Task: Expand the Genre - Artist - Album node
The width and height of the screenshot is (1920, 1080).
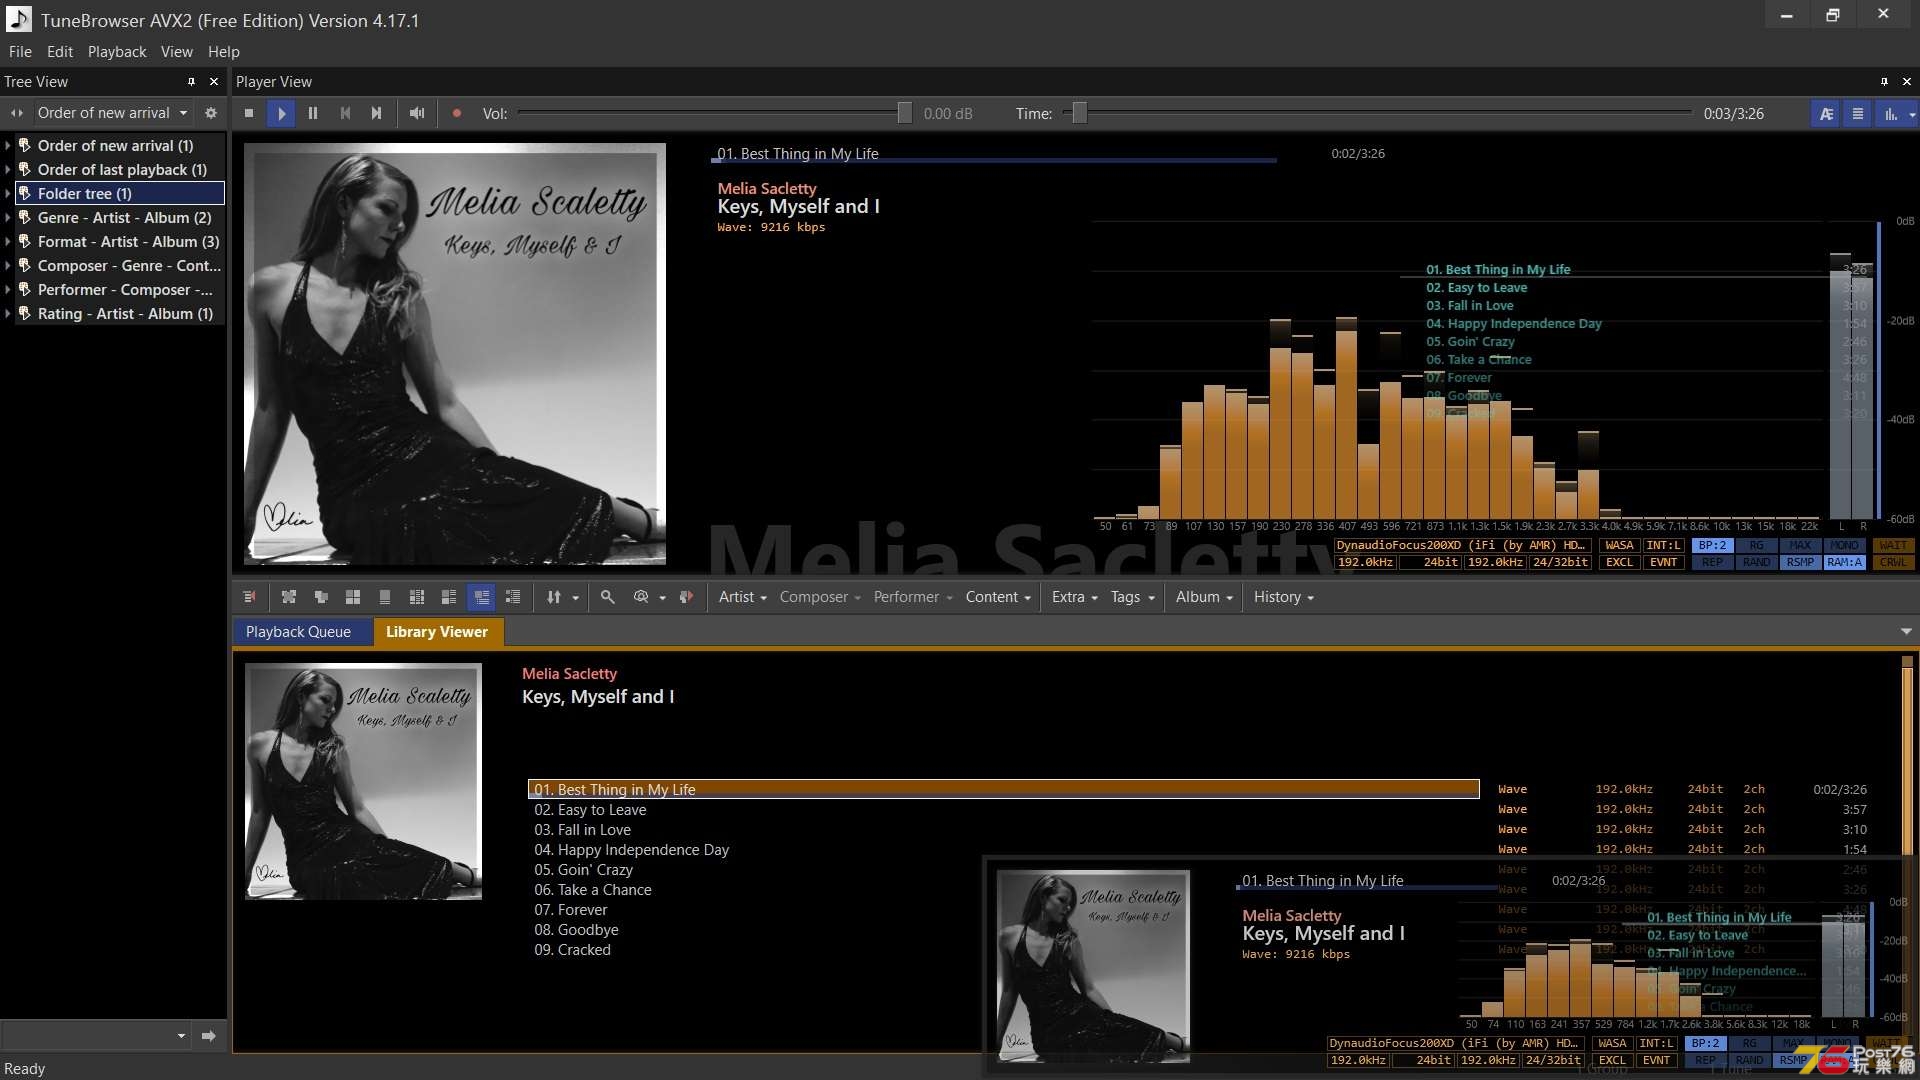Action: pyautogui.click(x=8, y=218)
